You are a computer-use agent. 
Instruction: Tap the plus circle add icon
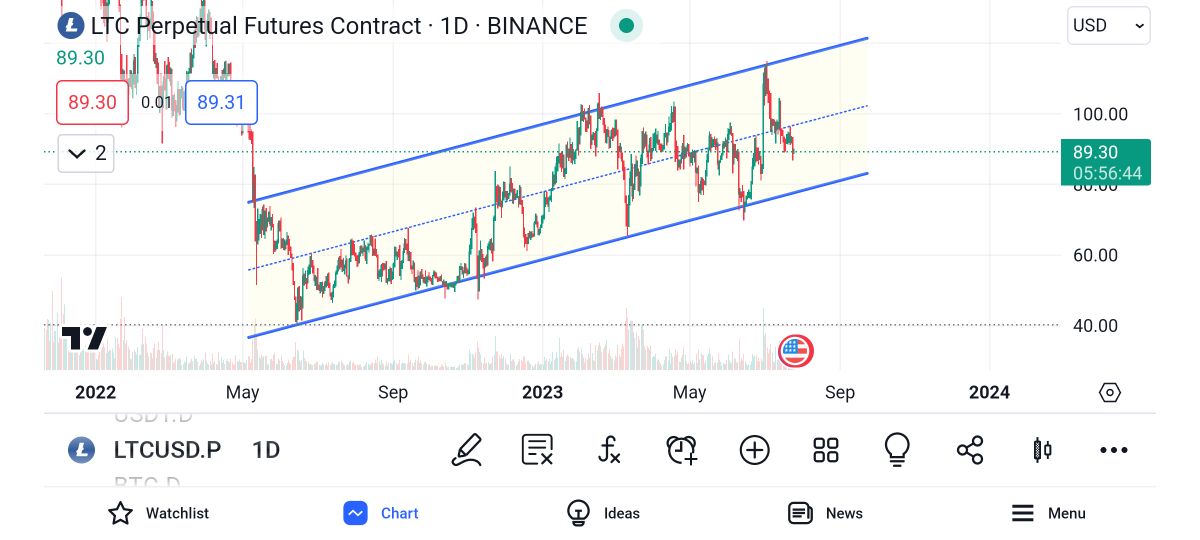[x=754, y=450]
